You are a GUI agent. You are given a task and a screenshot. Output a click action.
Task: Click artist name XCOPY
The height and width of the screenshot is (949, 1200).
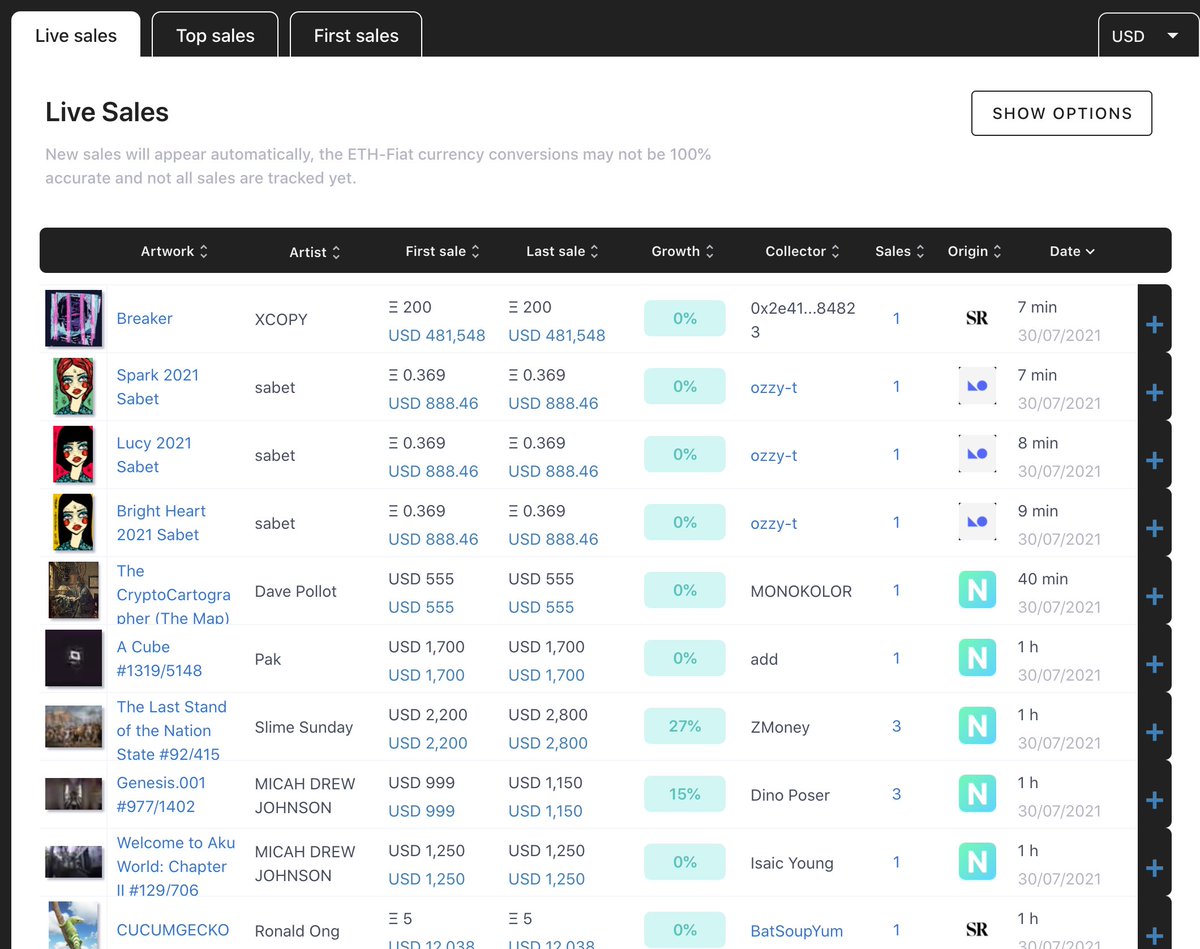[281, 319]
